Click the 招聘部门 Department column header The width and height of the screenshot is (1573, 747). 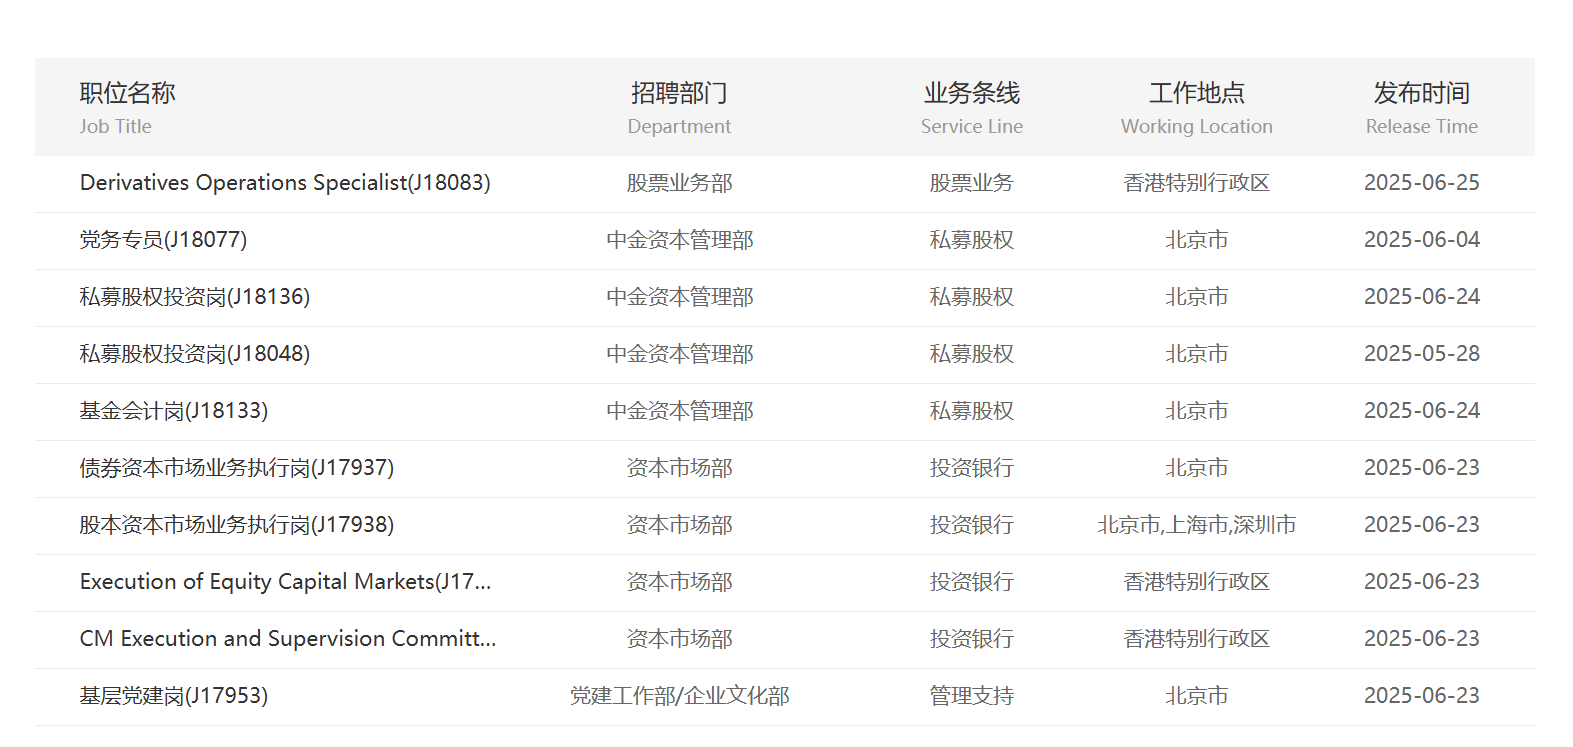(679, 106)
